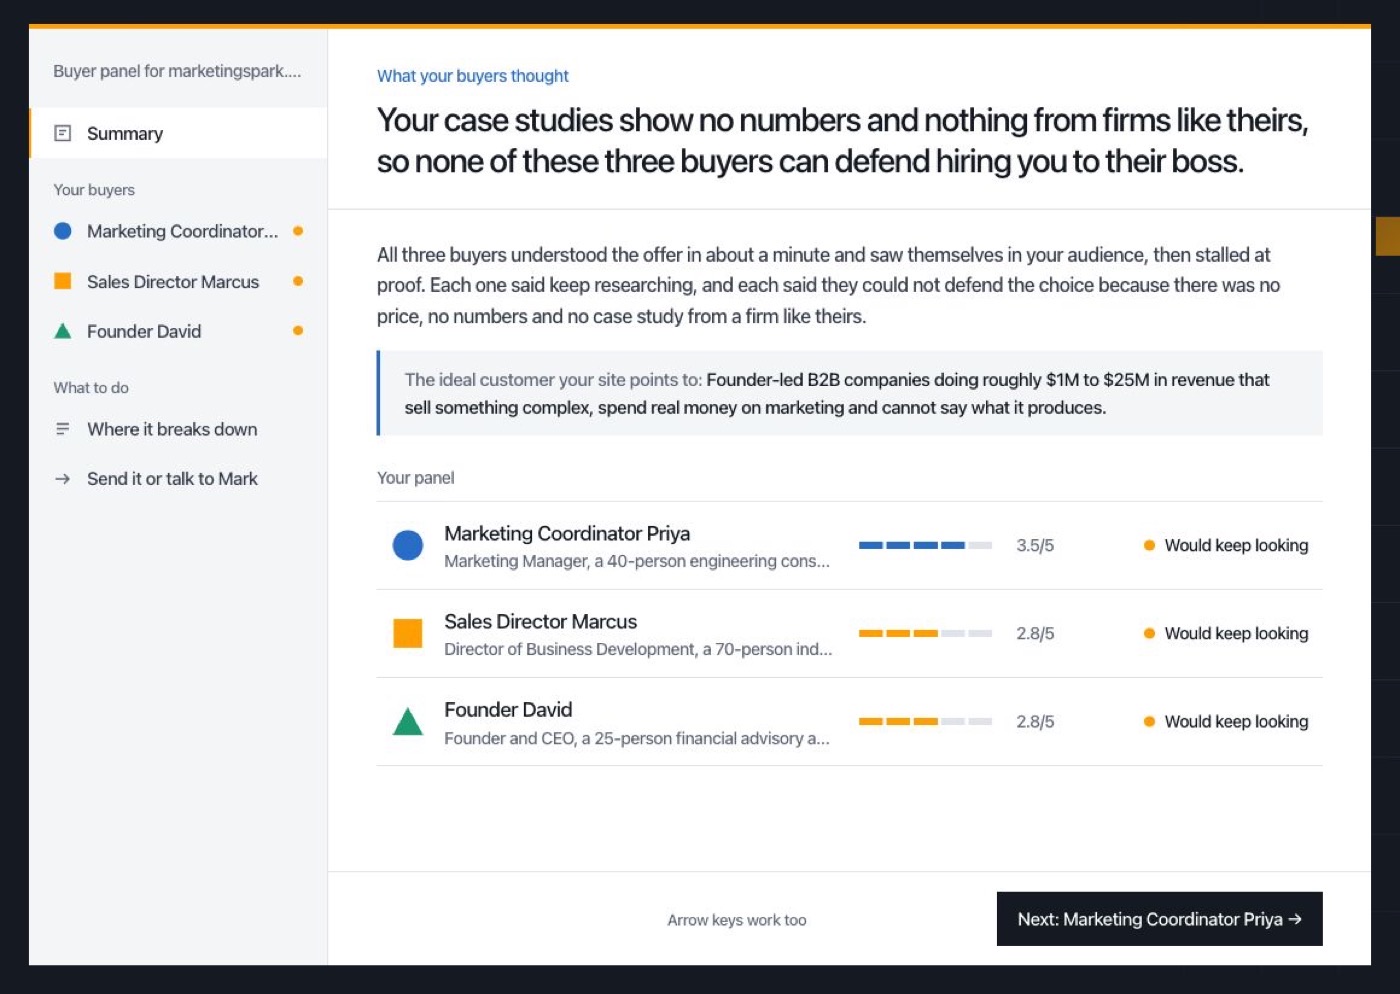Open Send it or talk to Mark

click(x=178, y=479)
